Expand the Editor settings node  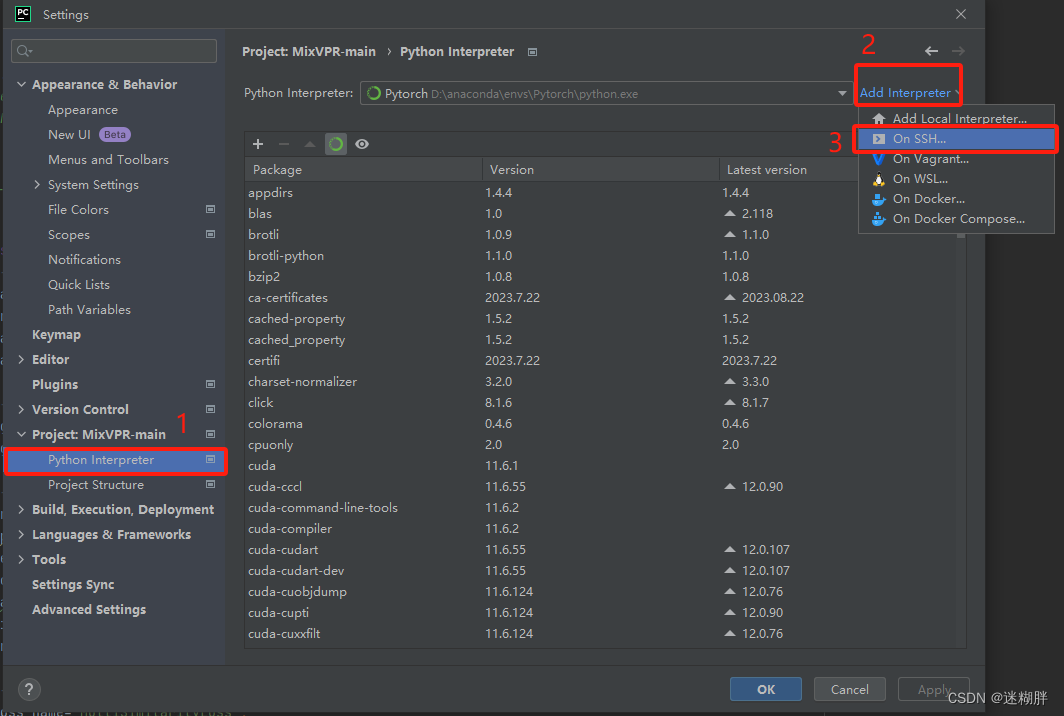21,359
